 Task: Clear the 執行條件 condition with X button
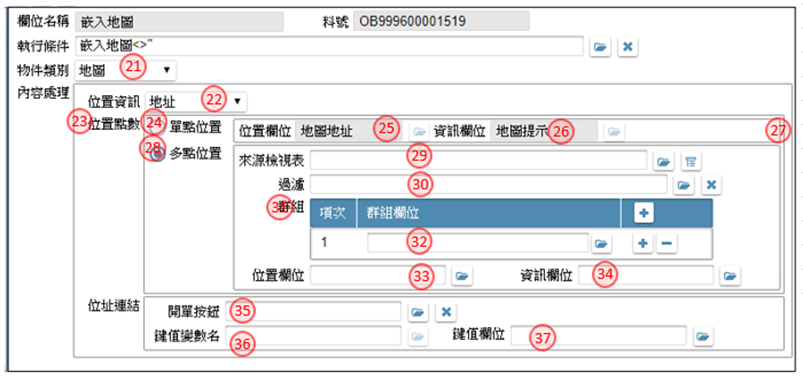pyautogui.click(x=628, y=47)
